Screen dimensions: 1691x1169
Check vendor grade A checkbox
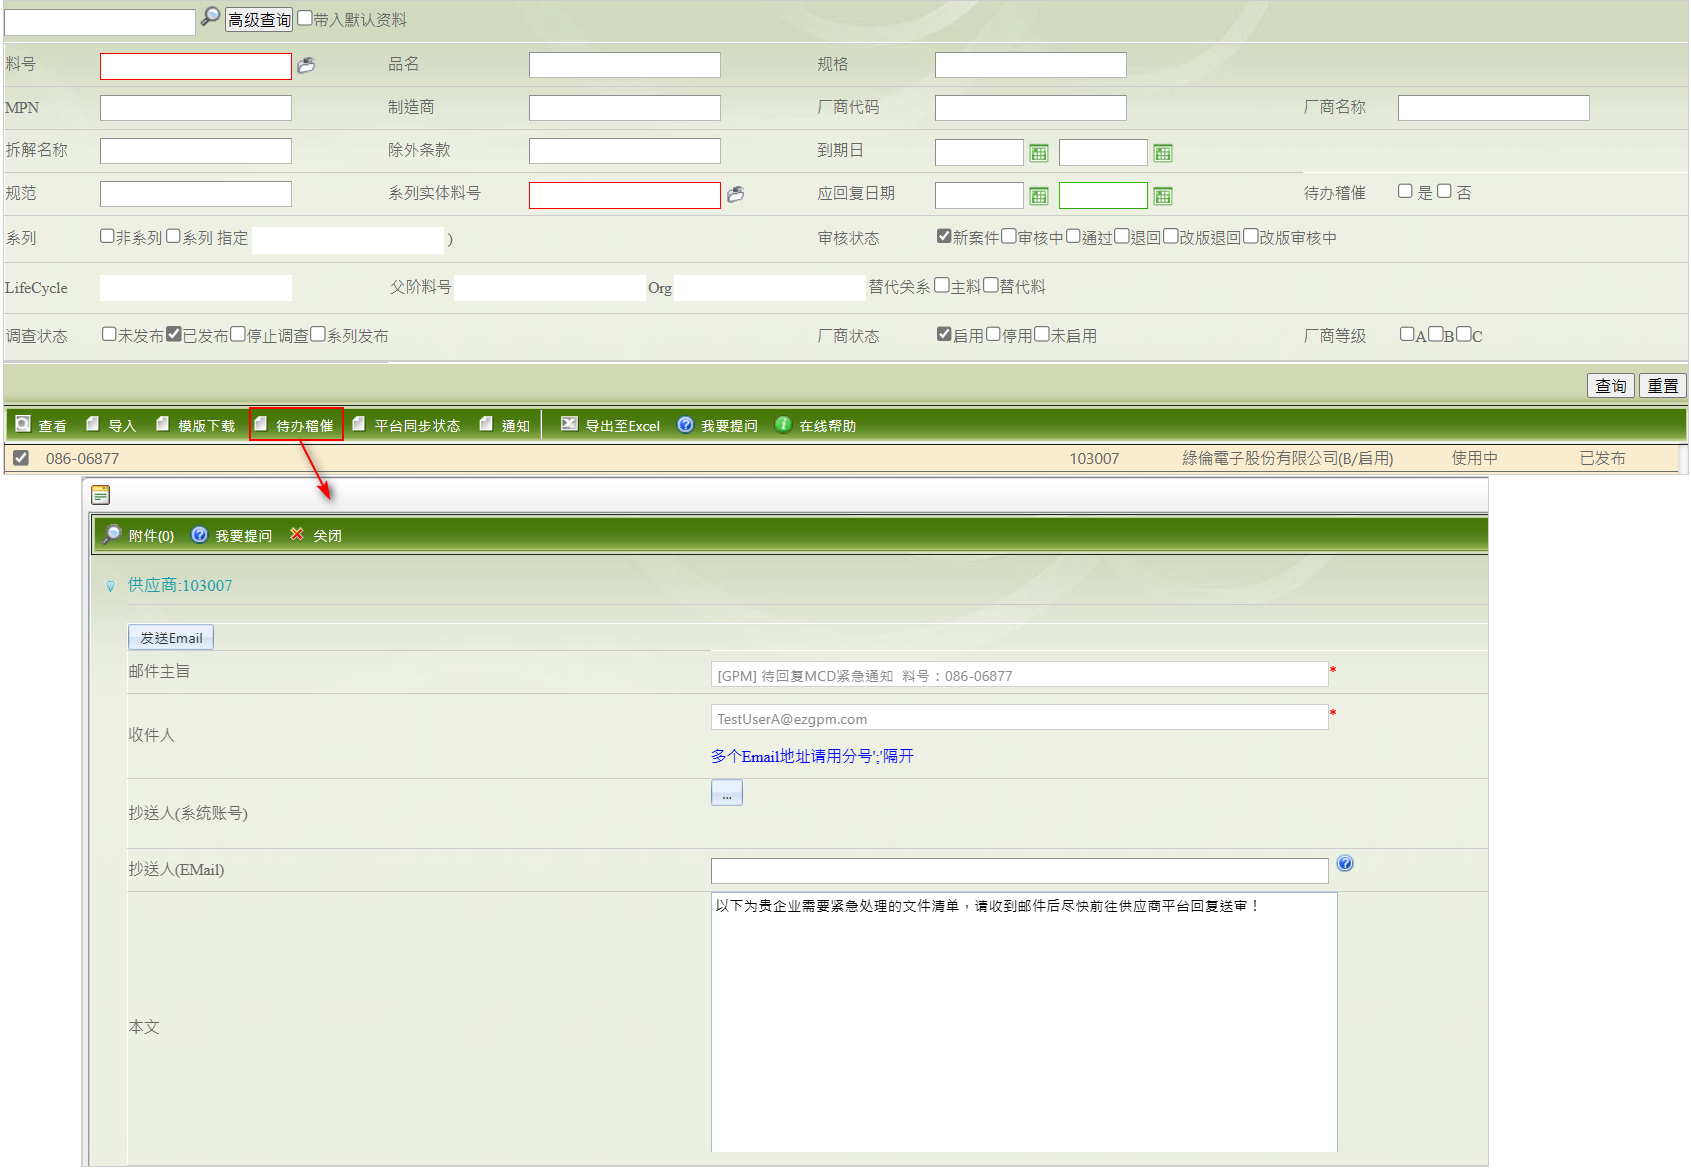1407,334
